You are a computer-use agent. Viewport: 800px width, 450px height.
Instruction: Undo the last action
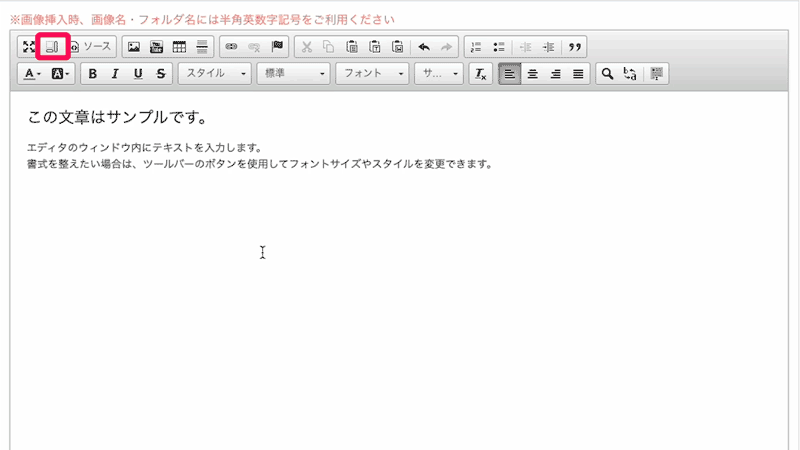[x=424, y=47]
